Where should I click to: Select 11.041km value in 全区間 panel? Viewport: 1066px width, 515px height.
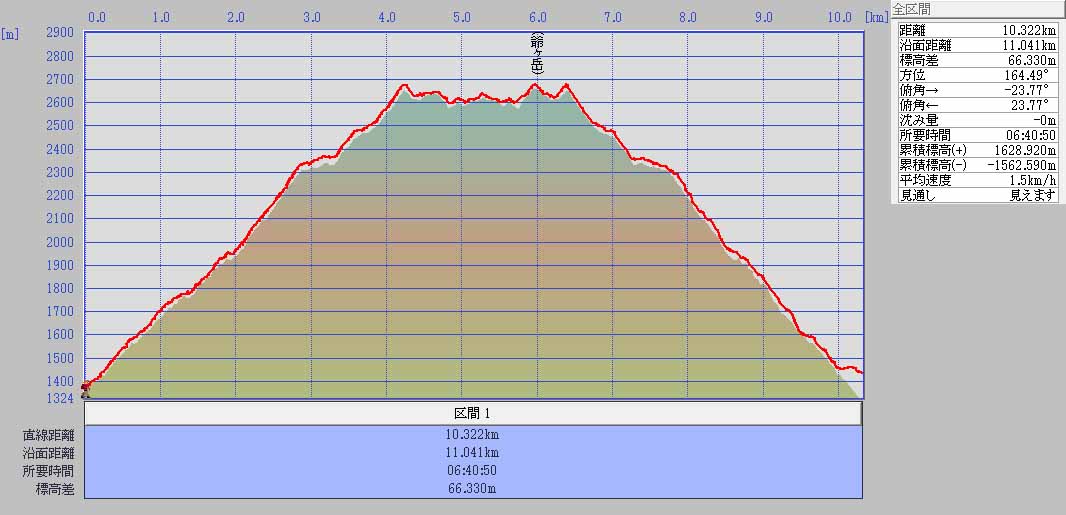click(1029, 46)
